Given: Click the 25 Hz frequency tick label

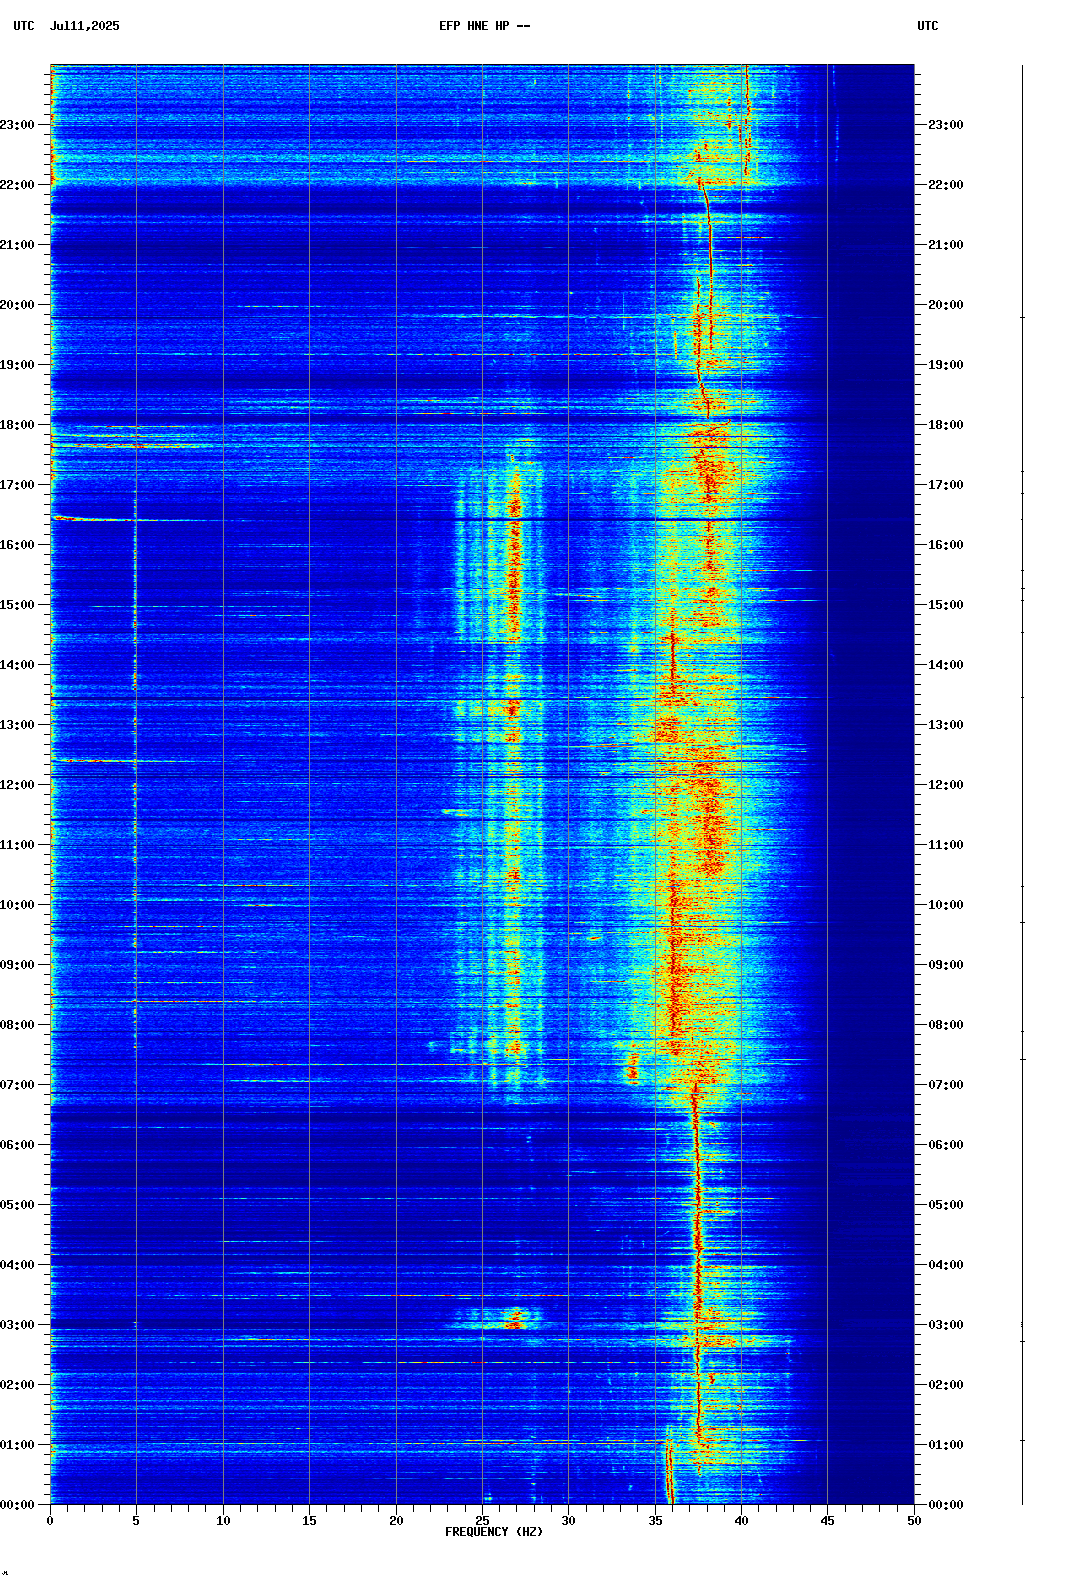Looking at the screenshot, I should tap(482, 1521).
